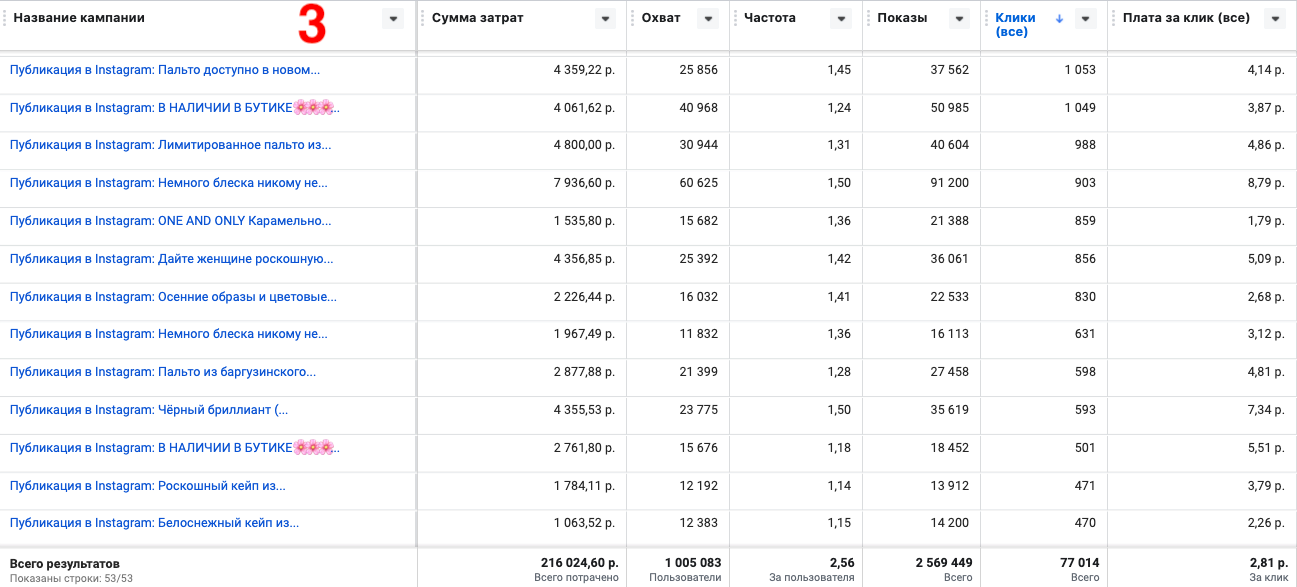Open dropdown arrow for Плата за клик column
This screenshot has width=1297, height=587.
coord(1274,19)
